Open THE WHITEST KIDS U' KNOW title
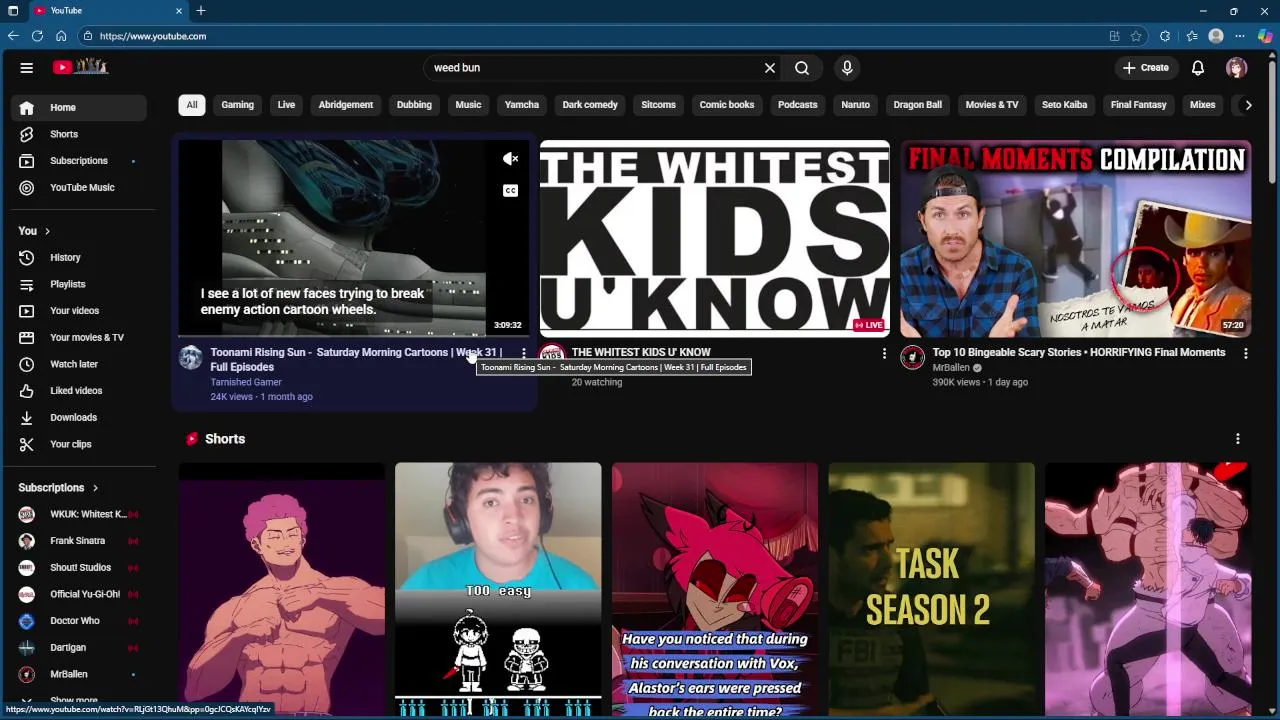This screenshot has width=1280, height=720. coord(641,352)
